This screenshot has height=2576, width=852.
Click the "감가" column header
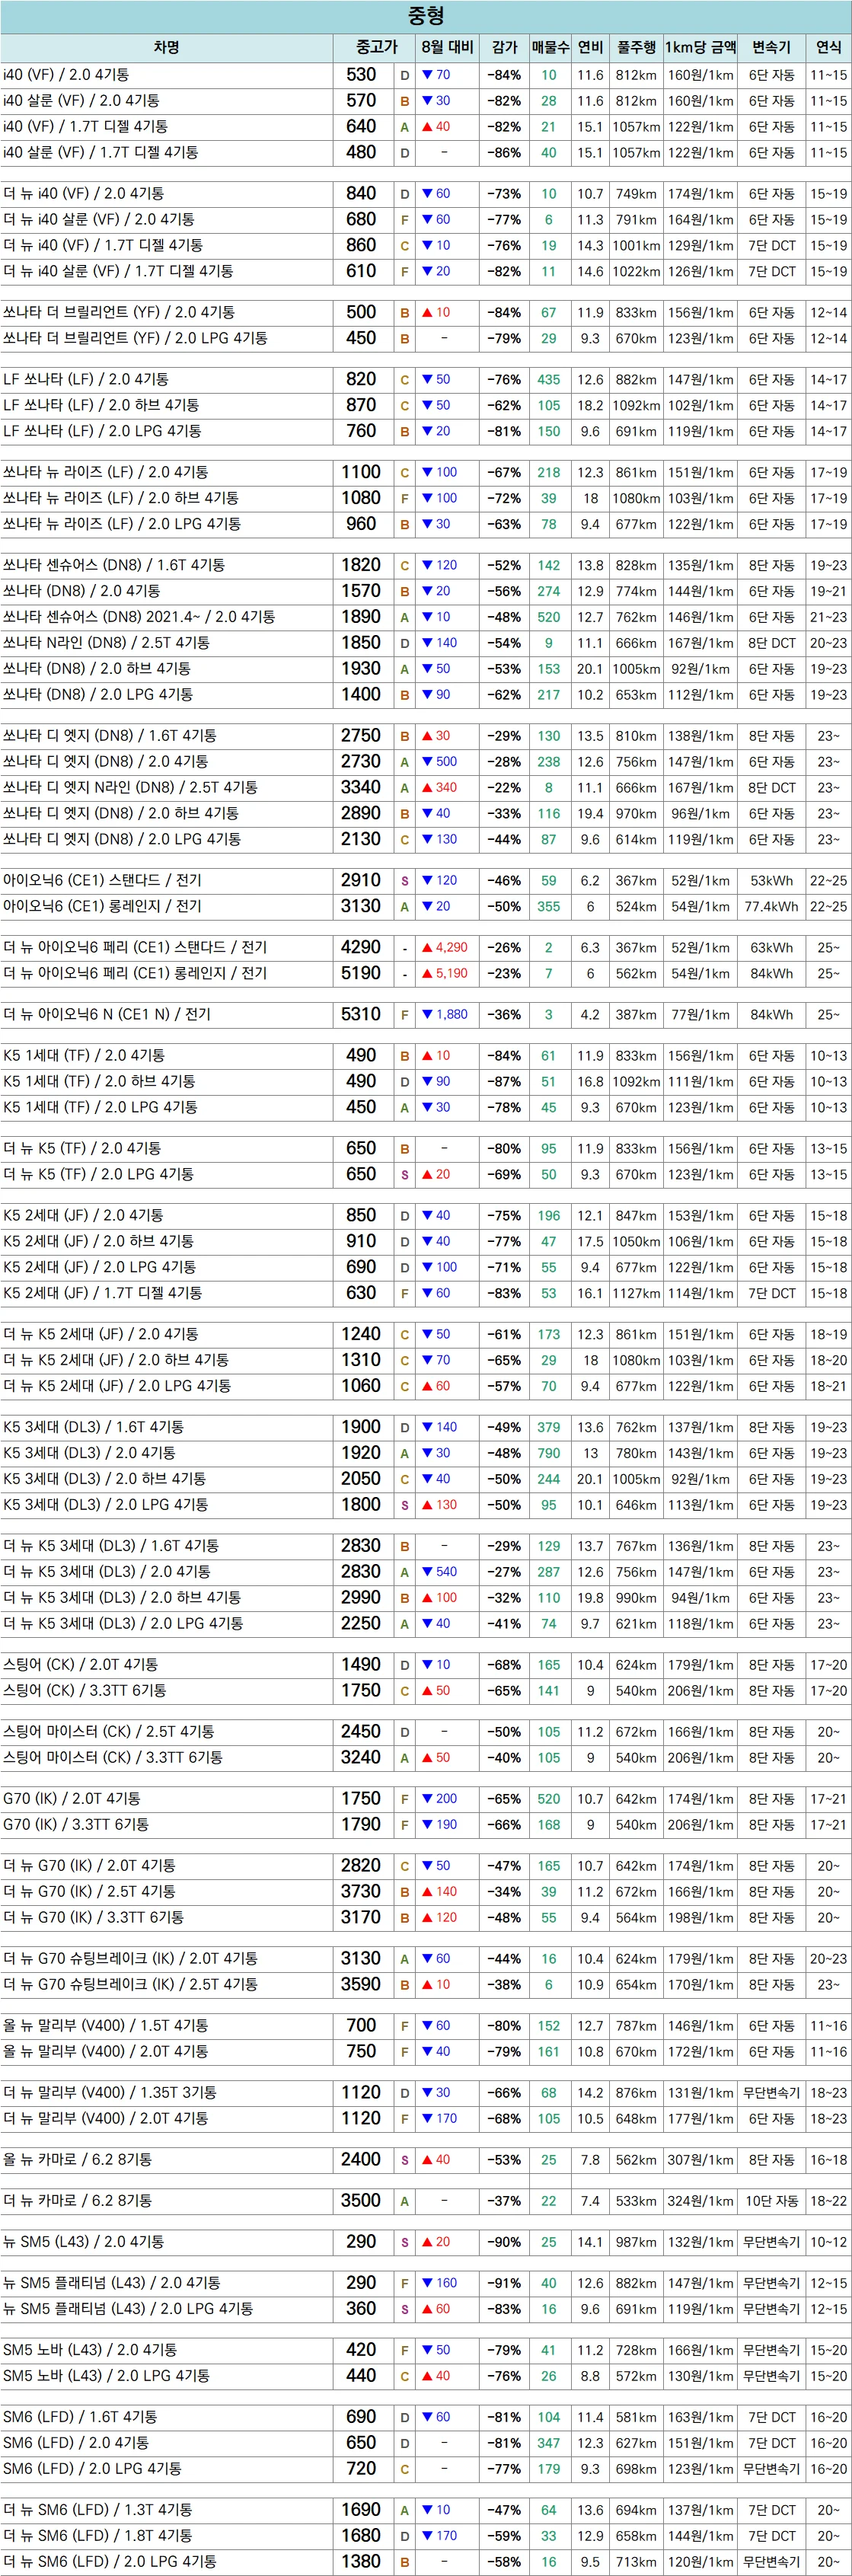[x=504, y=47]
